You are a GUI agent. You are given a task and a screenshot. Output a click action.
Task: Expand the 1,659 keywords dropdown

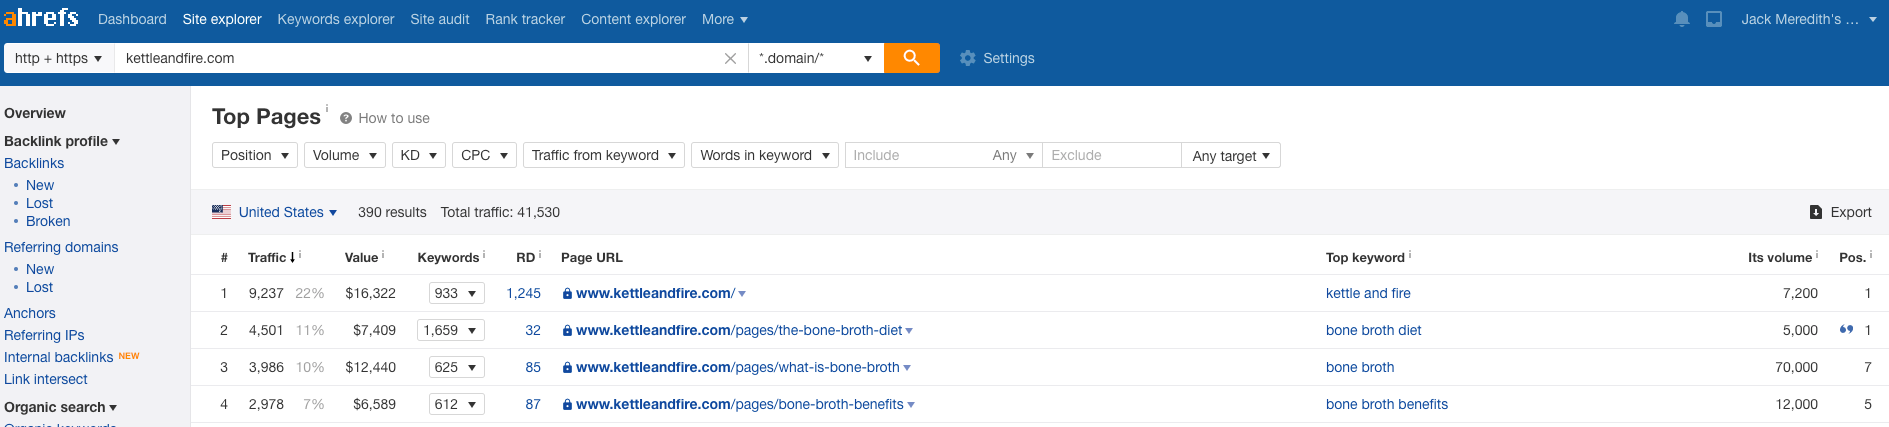(x=451, y=330)
